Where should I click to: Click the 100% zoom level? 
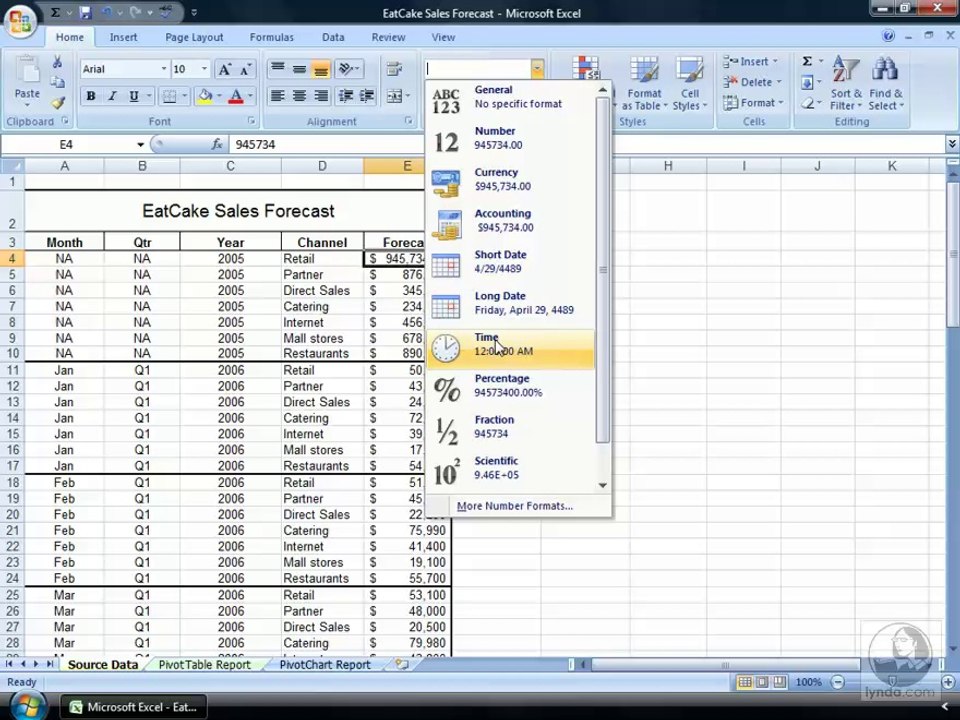pos(808,682)
